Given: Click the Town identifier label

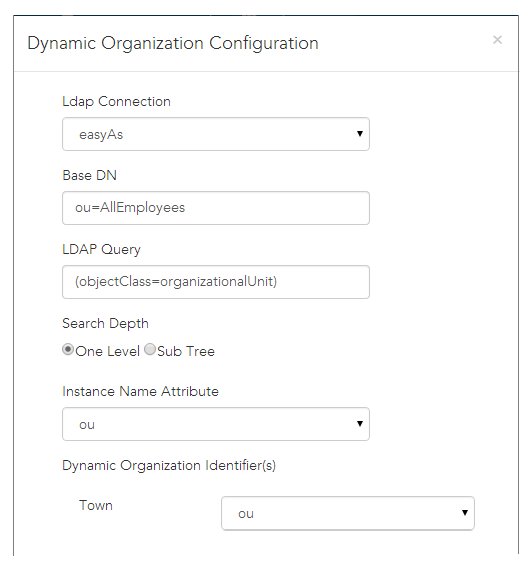Looking at the screenshot, I should 96,505.
